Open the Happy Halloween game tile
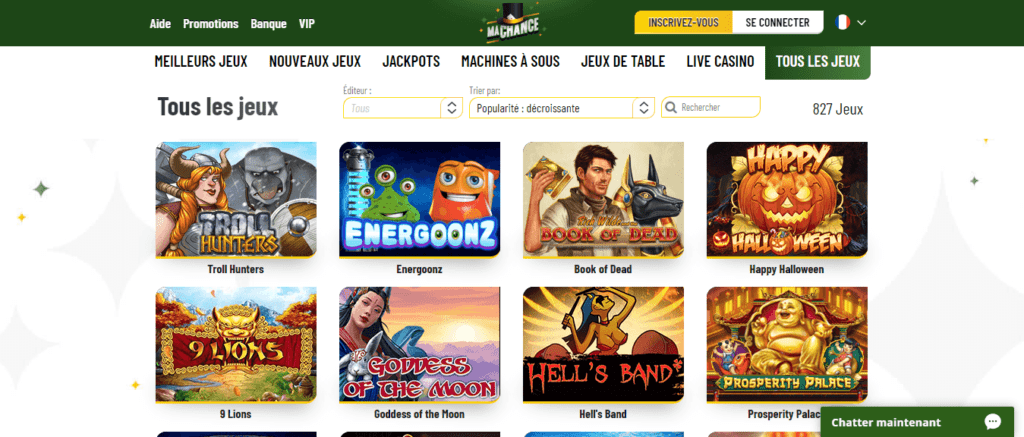The image size is (1024, 437). pos(786,199)
